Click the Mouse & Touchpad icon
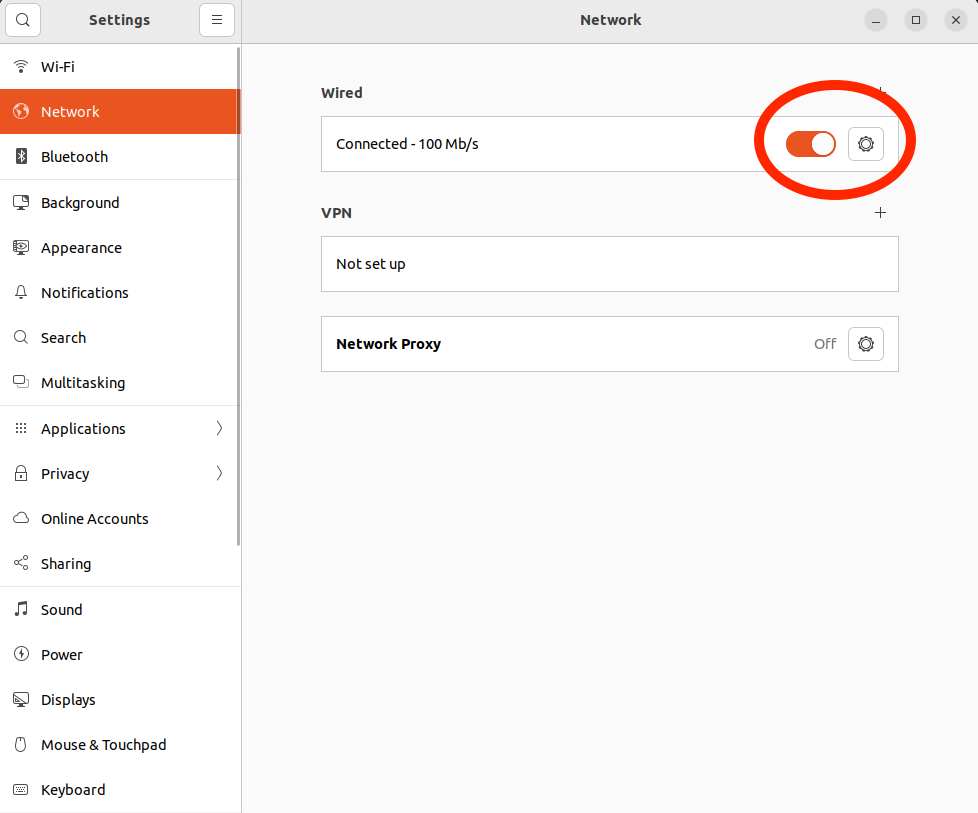This screenshot has width=978, height=813. point(21,744)
